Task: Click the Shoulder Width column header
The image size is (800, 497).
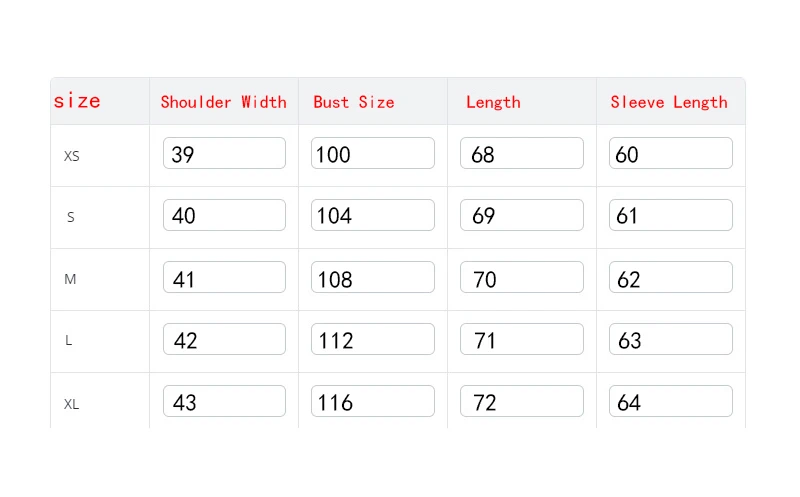Action: (223, 102)
